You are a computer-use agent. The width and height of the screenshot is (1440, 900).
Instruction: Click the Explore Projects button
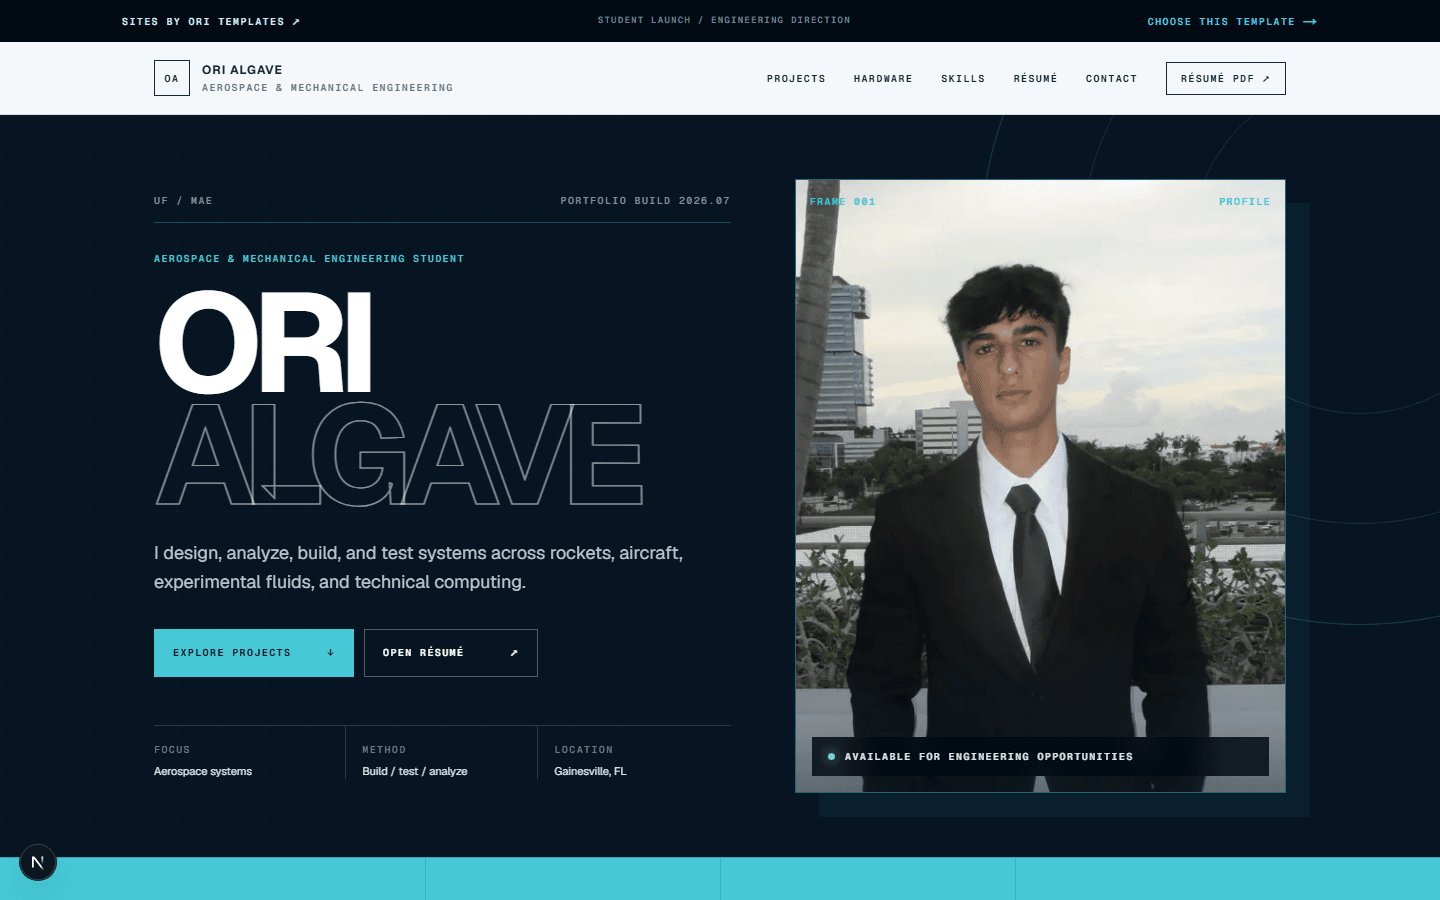[254, 653]
